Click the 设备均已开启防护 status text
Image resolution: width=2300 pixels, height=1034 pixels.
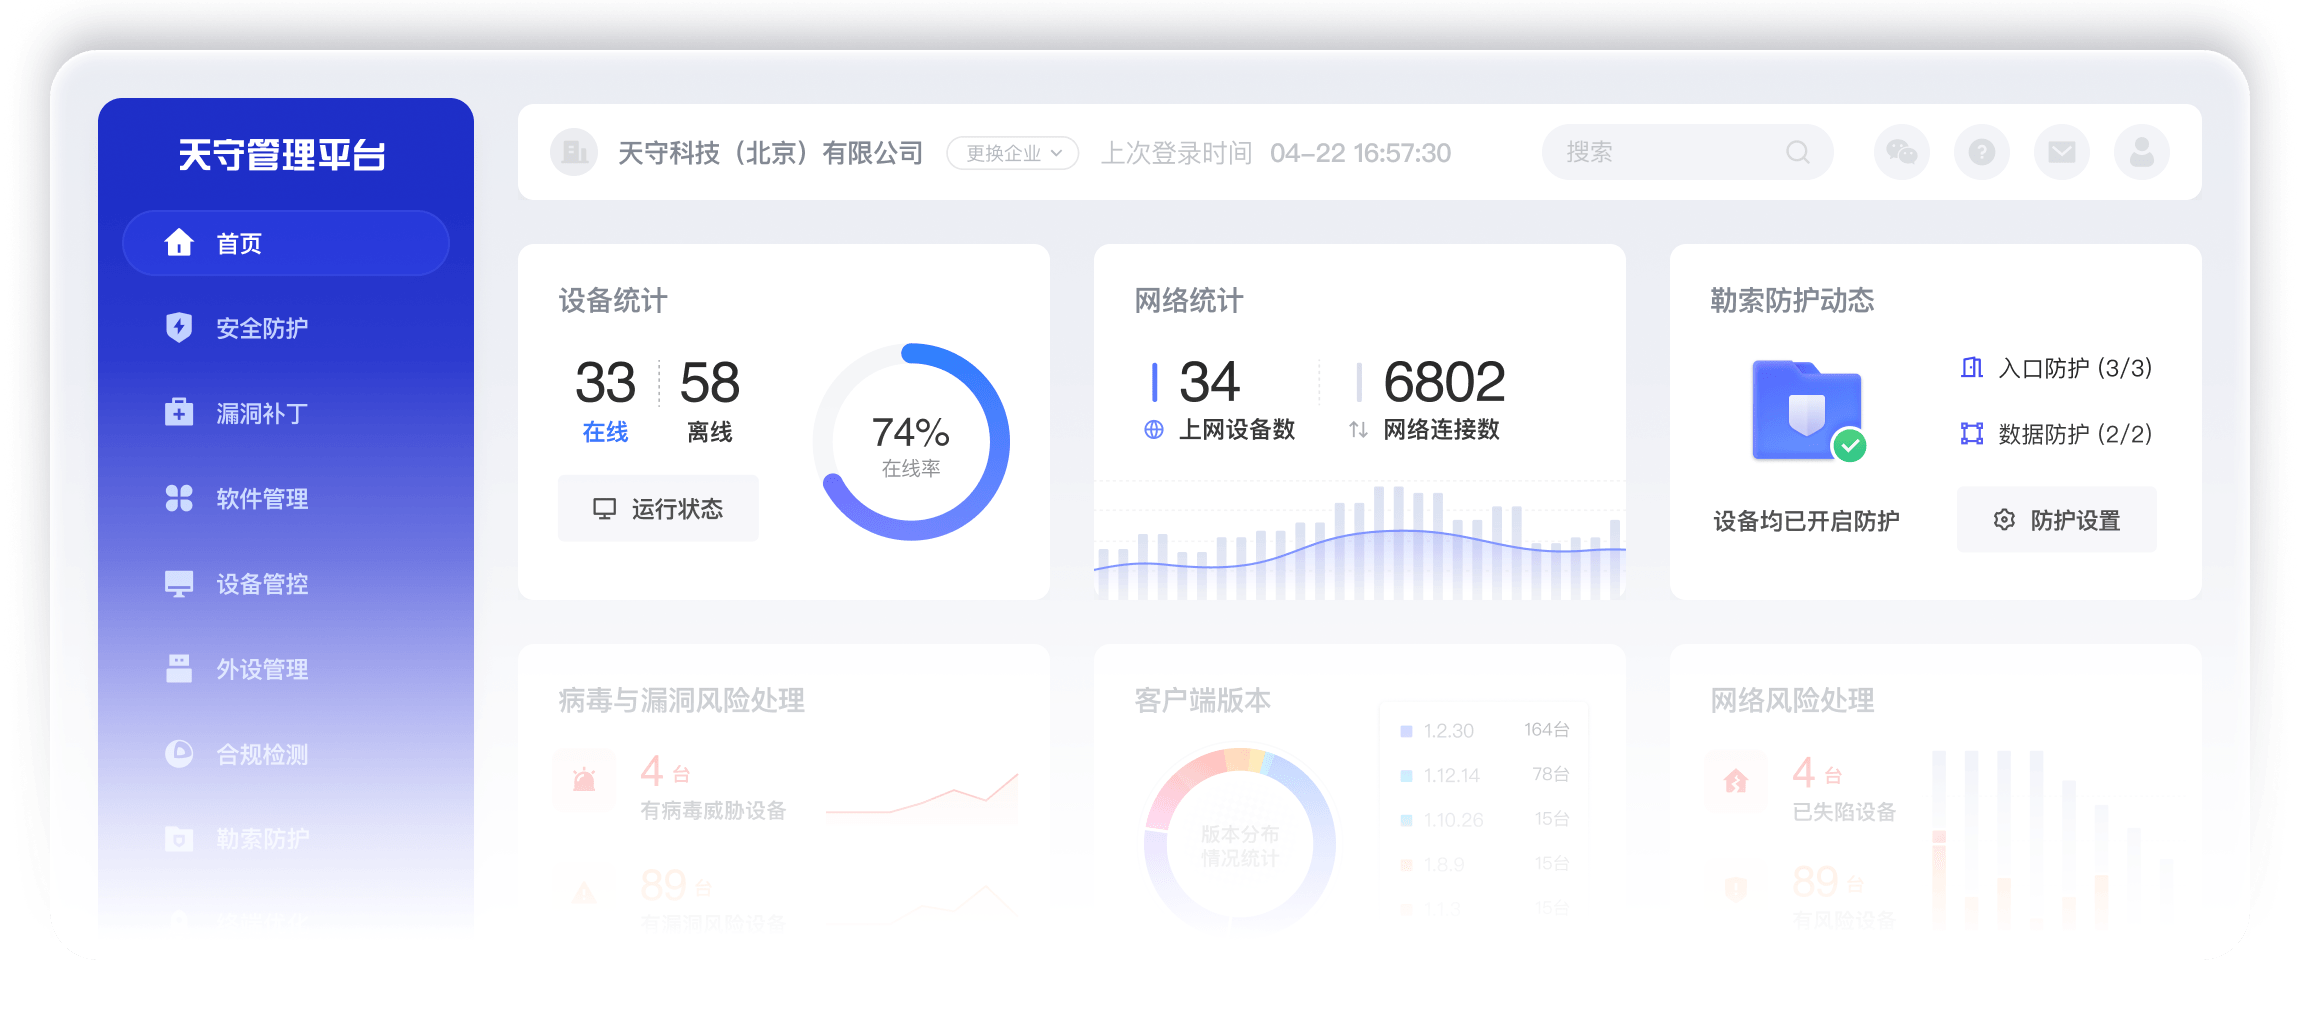(1806, 521)
